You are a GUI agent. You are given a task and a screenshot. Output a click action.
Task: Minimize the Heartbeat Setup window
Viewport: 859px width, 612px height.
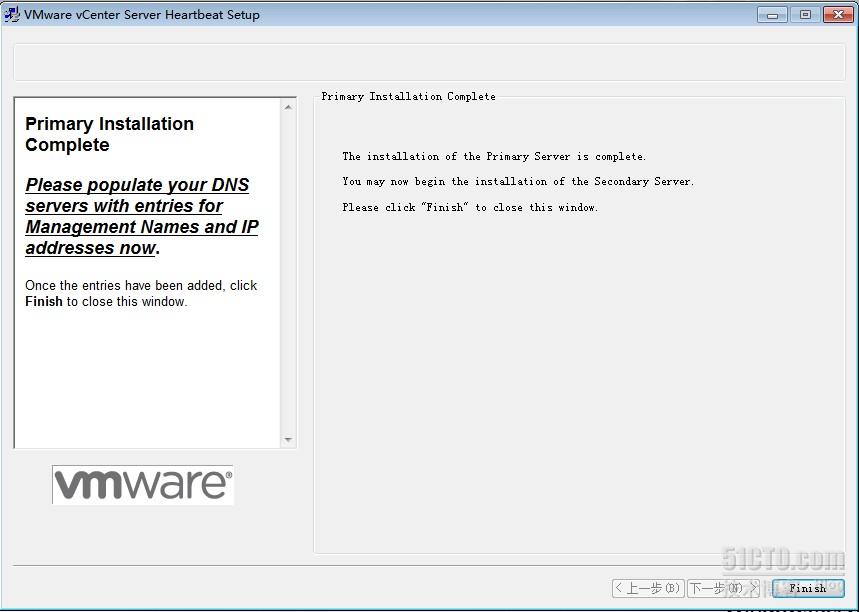pos(772,15)
